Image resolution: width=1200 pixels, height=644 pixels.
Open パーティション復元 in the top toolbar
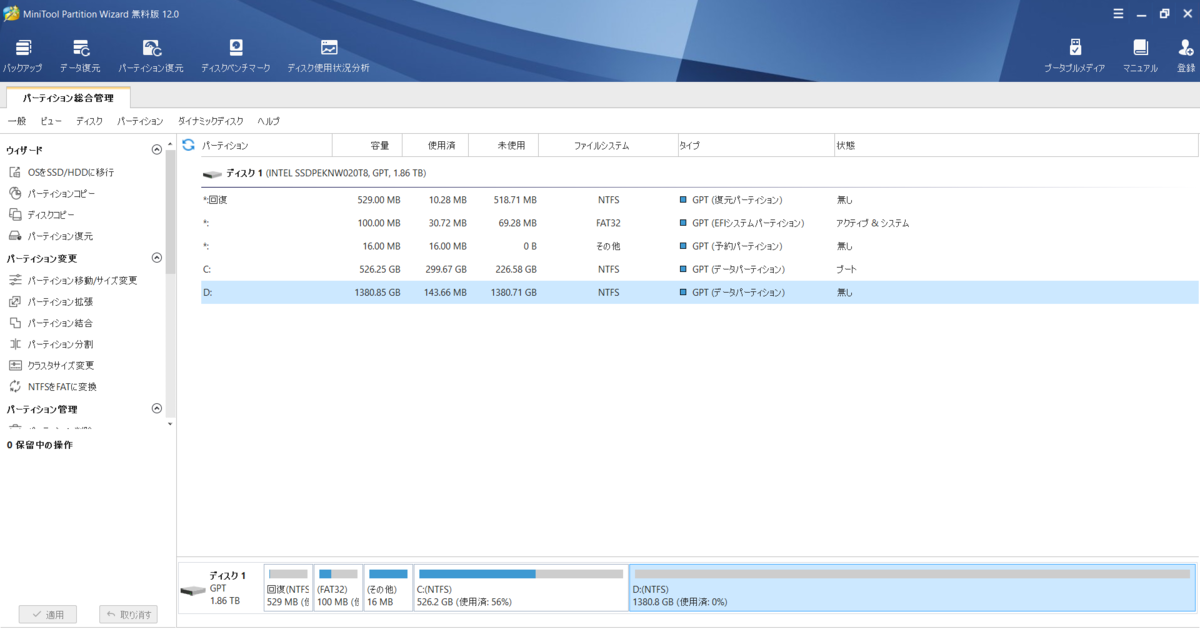(151, 56)
